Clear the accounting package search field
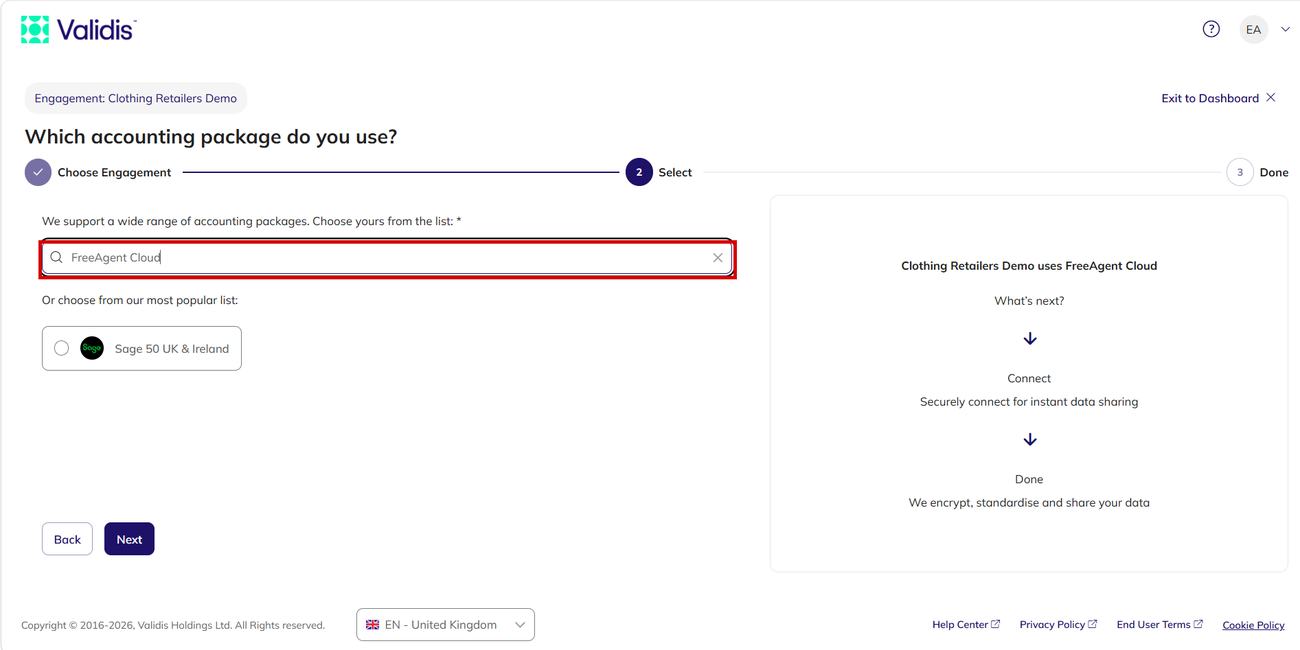Image resolution: width=1300 pixels, height=650 pixels. [718, 258]
